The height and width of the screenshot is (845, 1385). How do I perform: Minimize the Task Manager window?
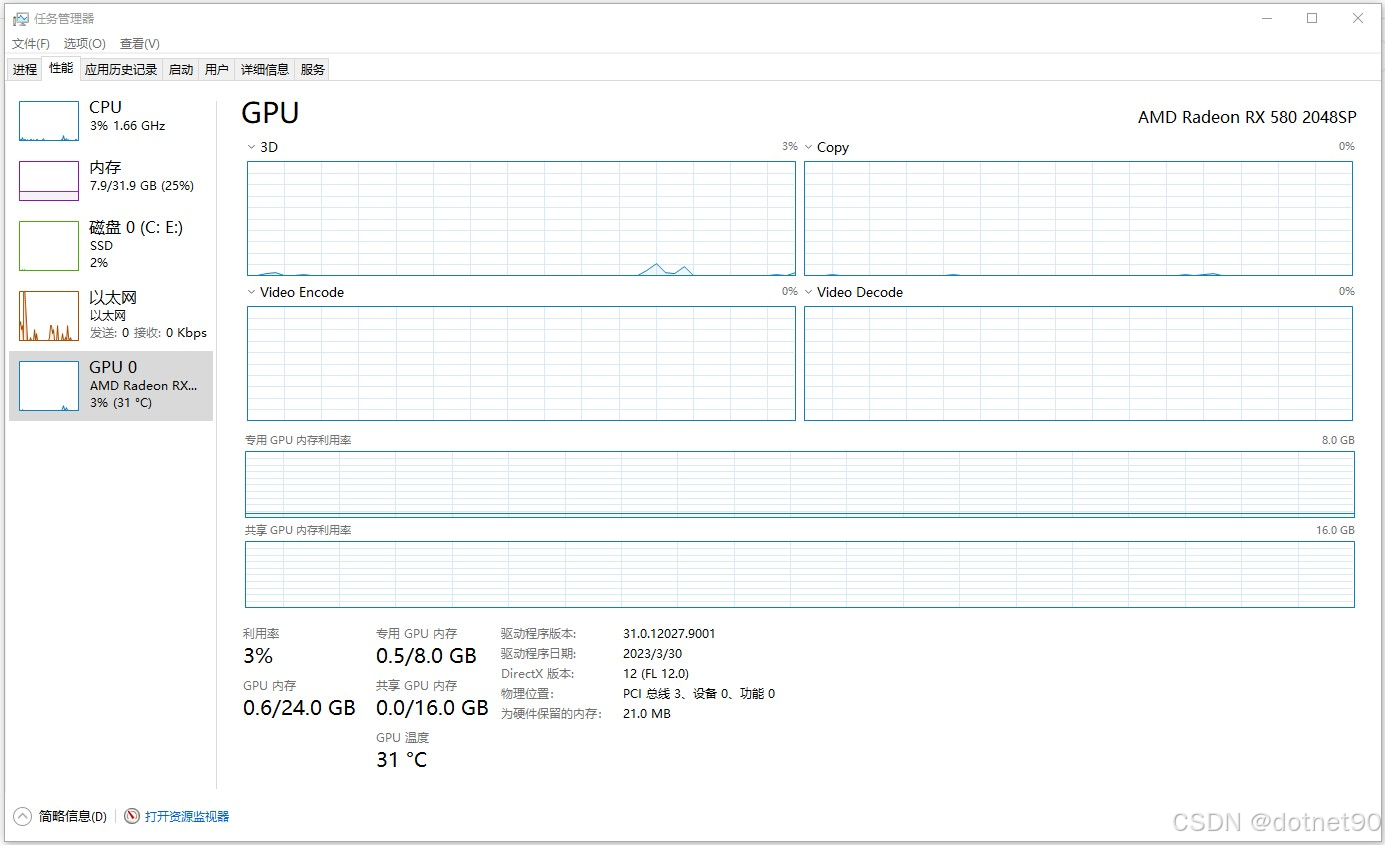point(1266,18)
